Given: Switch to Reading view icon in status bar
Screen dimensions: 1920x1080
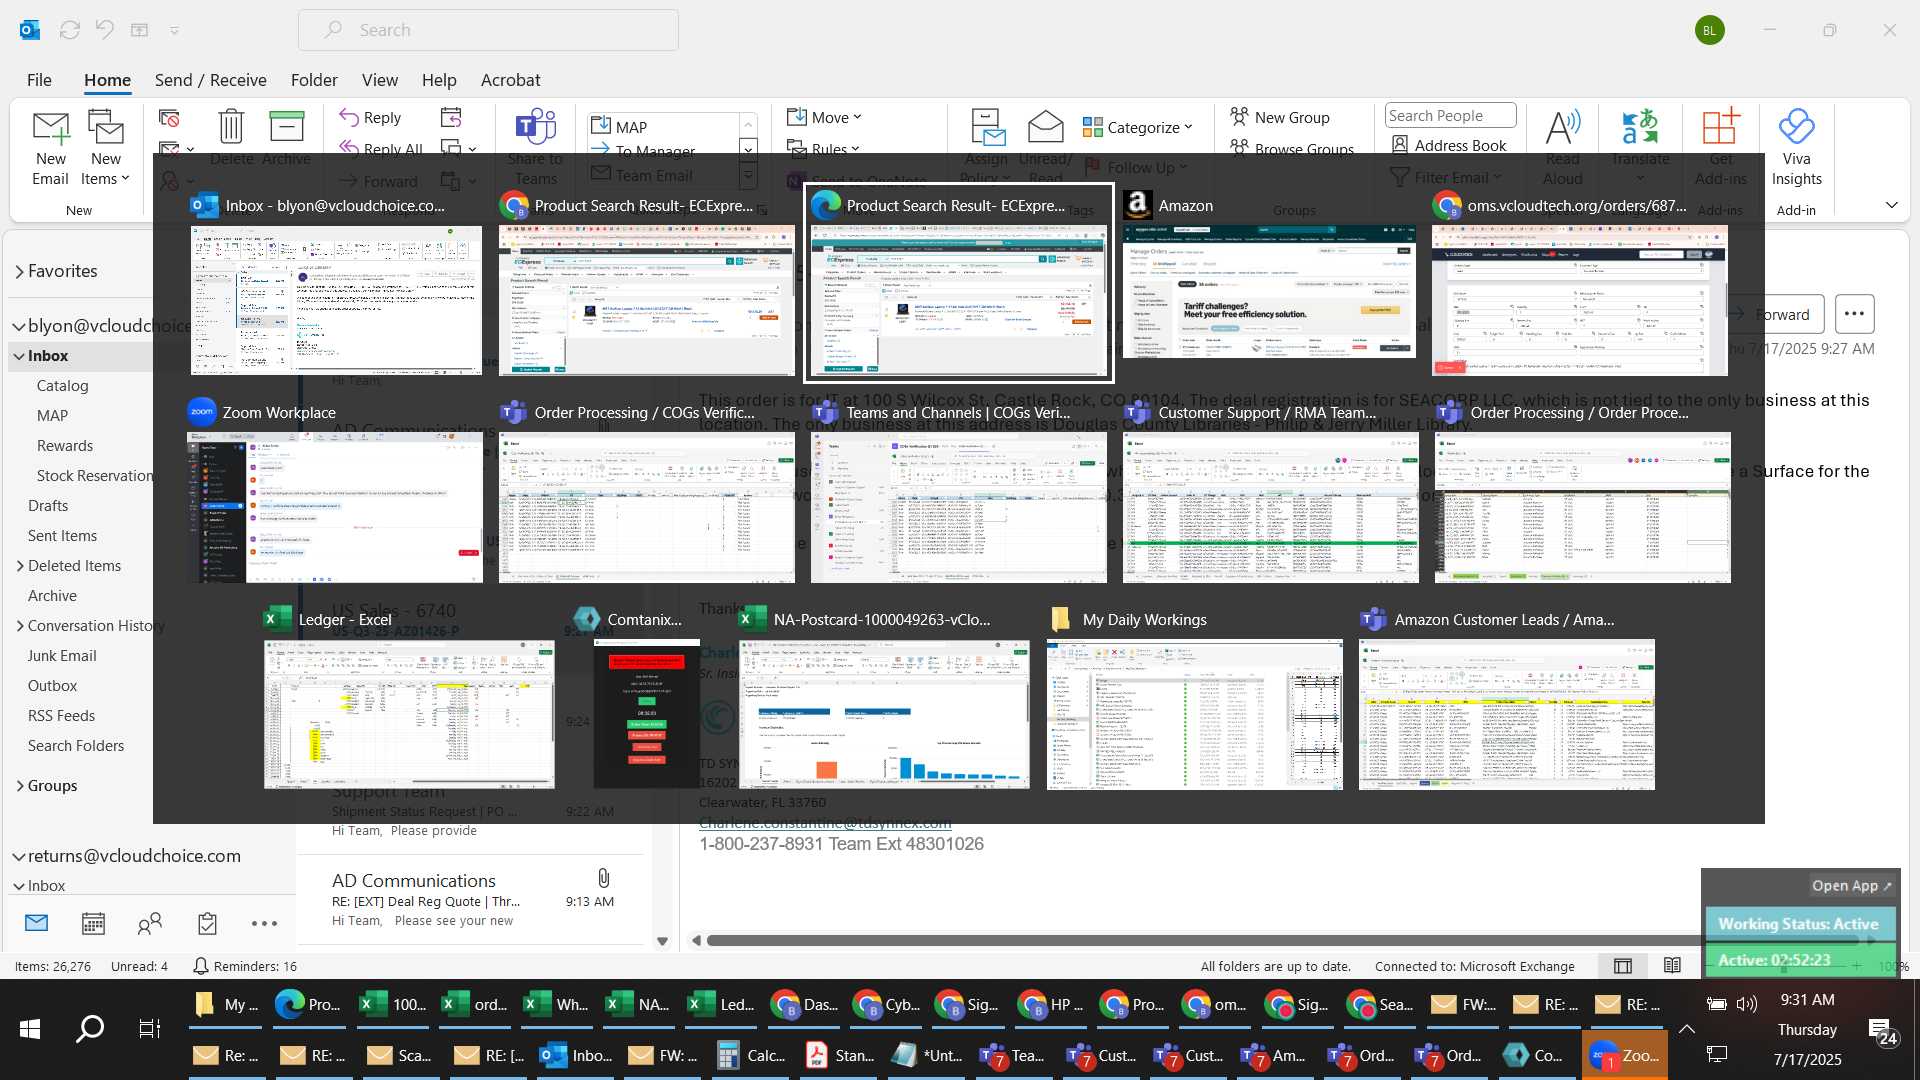Looking at the screenshot, I should click(1672, 966).
